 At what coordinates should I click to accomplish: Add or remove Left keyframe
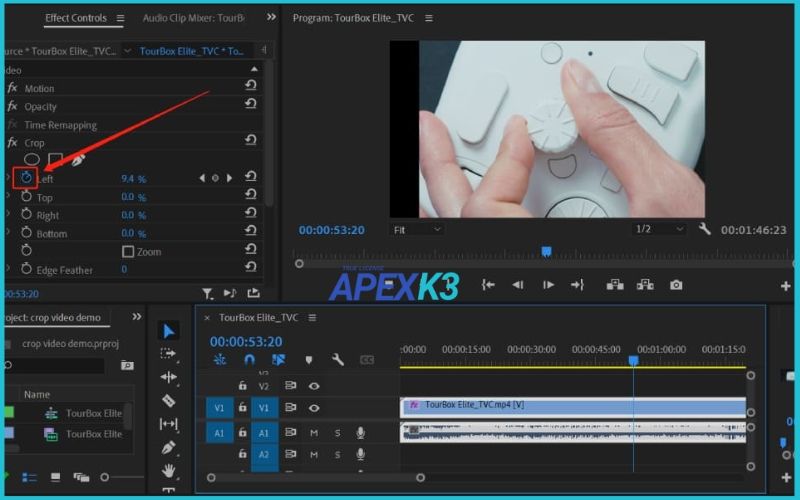(215, 178)
